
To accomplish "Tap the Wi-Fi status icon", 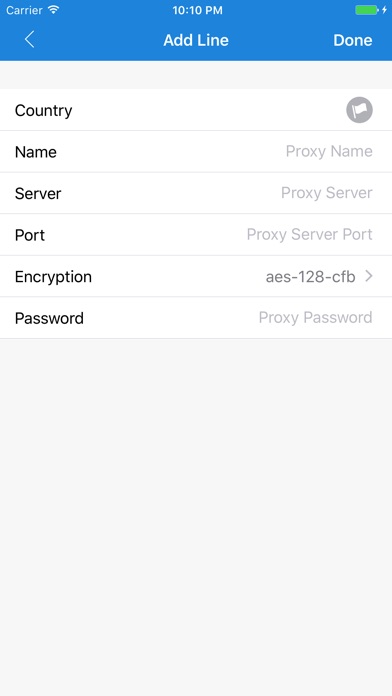I will (x=54, y=10).
